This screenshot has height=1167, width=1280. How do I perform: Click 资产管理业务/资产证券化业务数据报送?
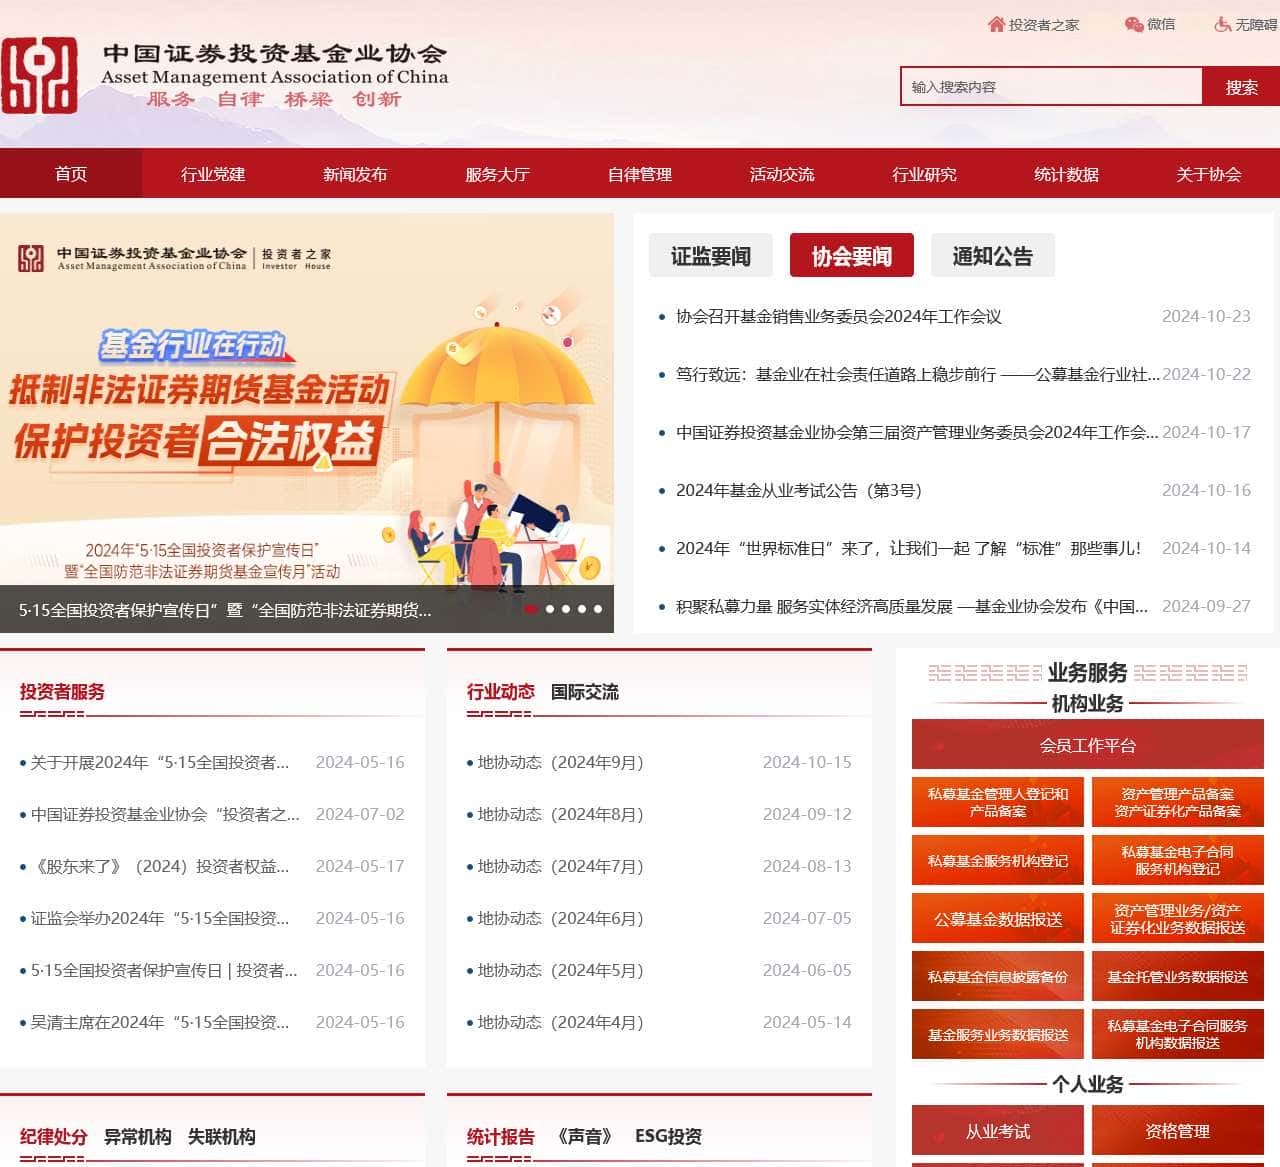click(1178, 918)
